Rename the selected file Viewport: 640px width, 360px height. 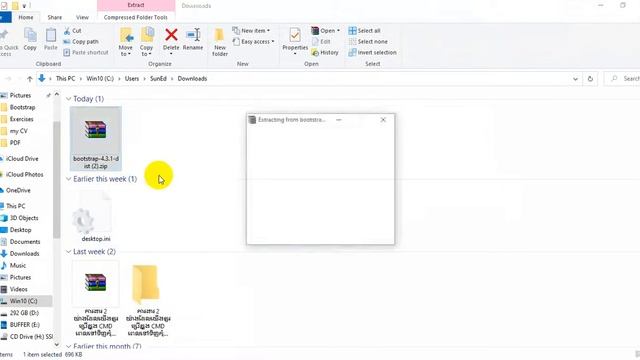(x=193, y=40)
